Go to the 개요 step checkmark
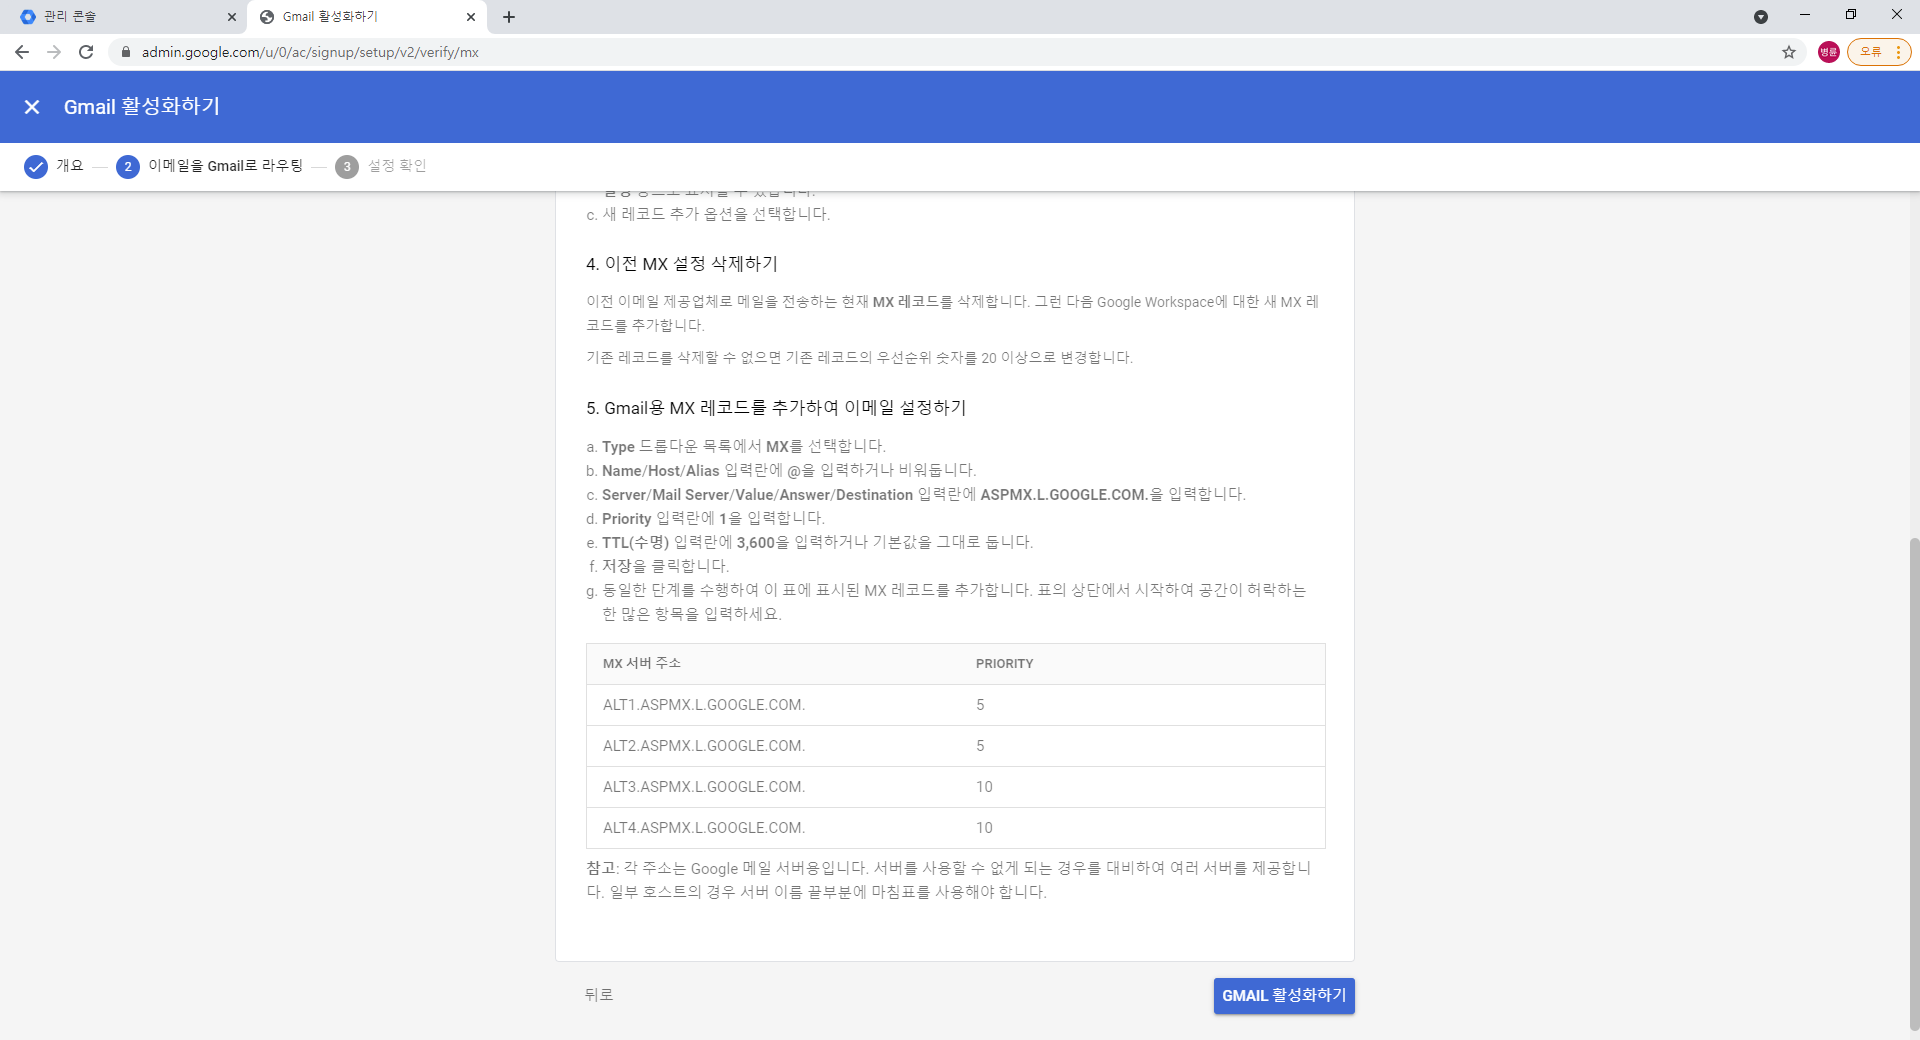The height and width of the screenshot is (1040, 1920). [36, 166]
